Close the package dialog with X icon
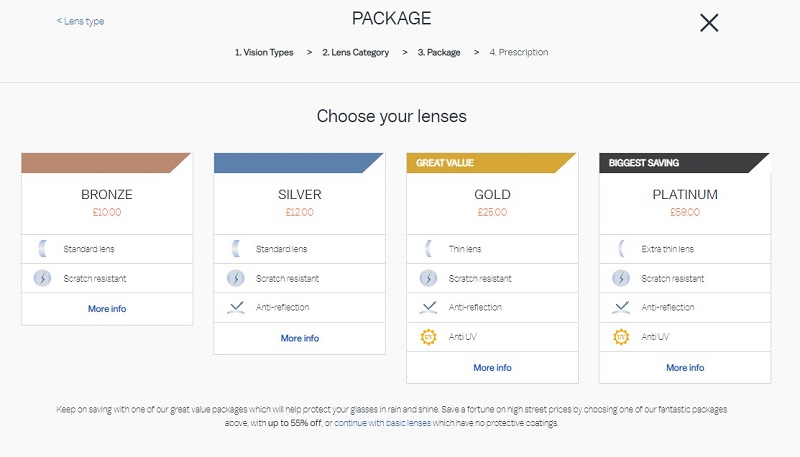 click(709, 23)
